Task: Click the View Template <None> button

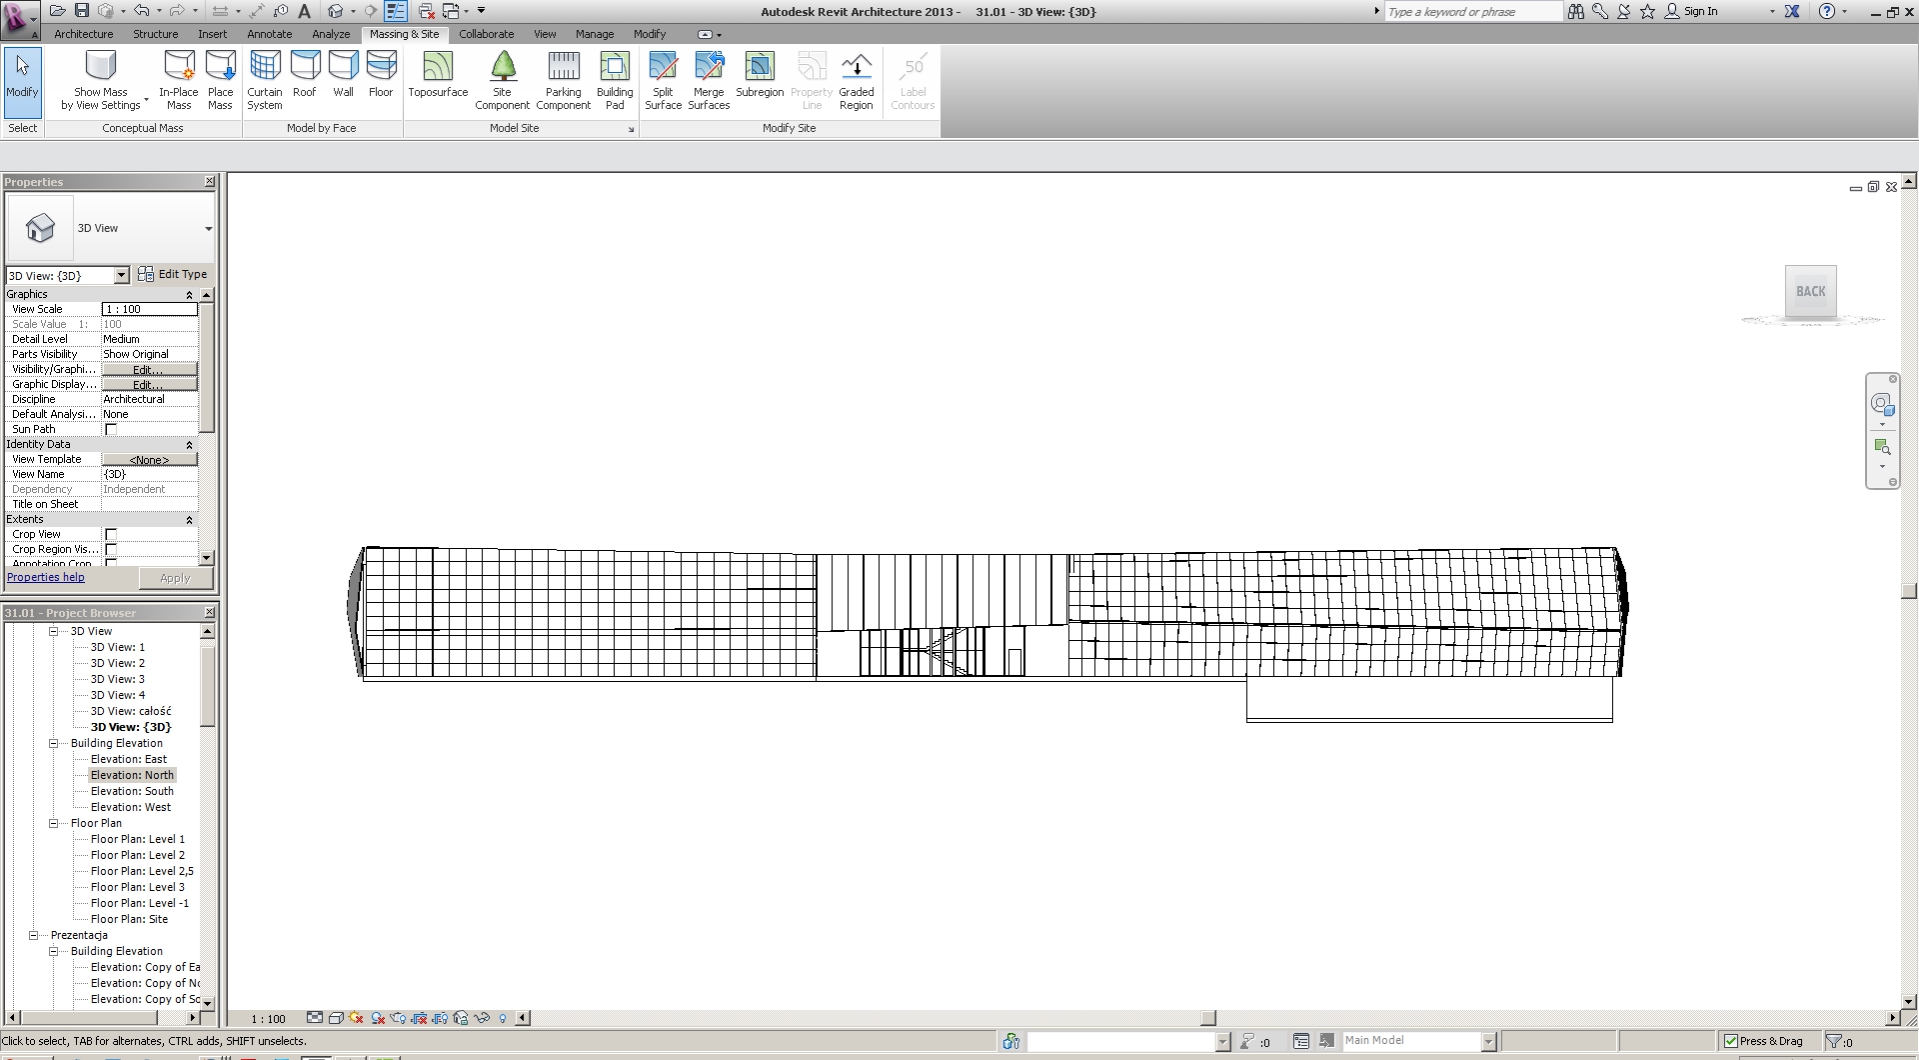Action: tap(149, 459)
